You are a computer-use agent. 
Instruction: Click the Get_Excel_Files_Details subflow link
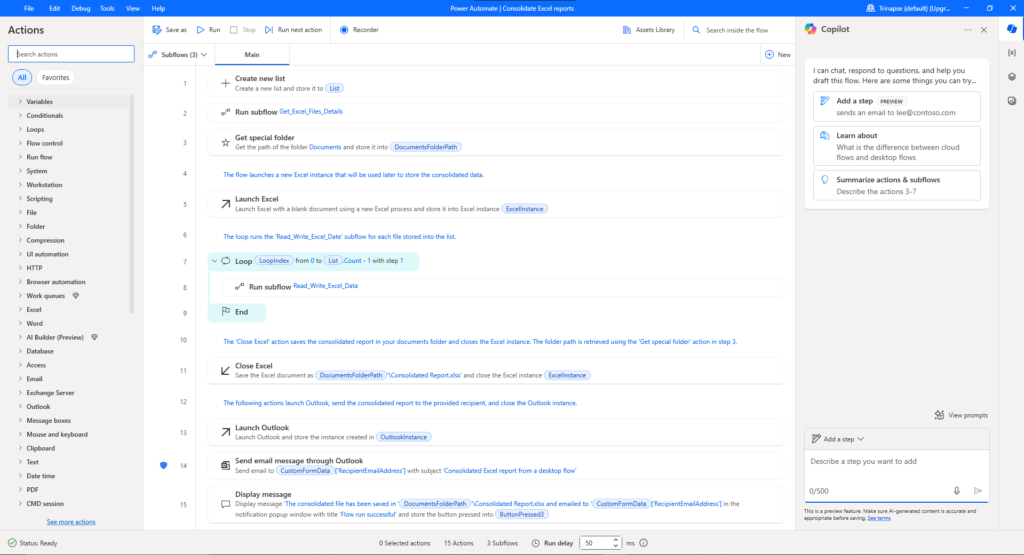pos(311,112)
